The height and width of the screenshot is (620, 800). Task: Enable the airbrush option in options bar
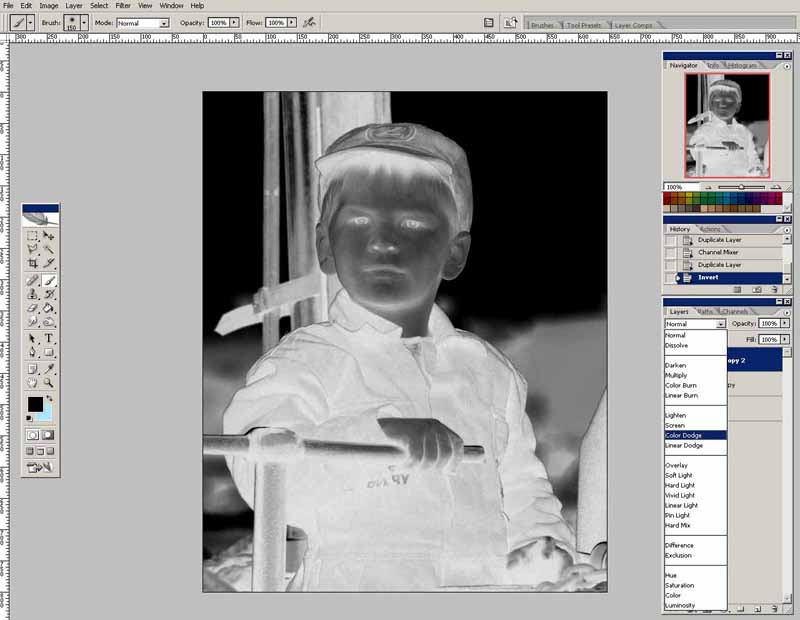(310, 21)
